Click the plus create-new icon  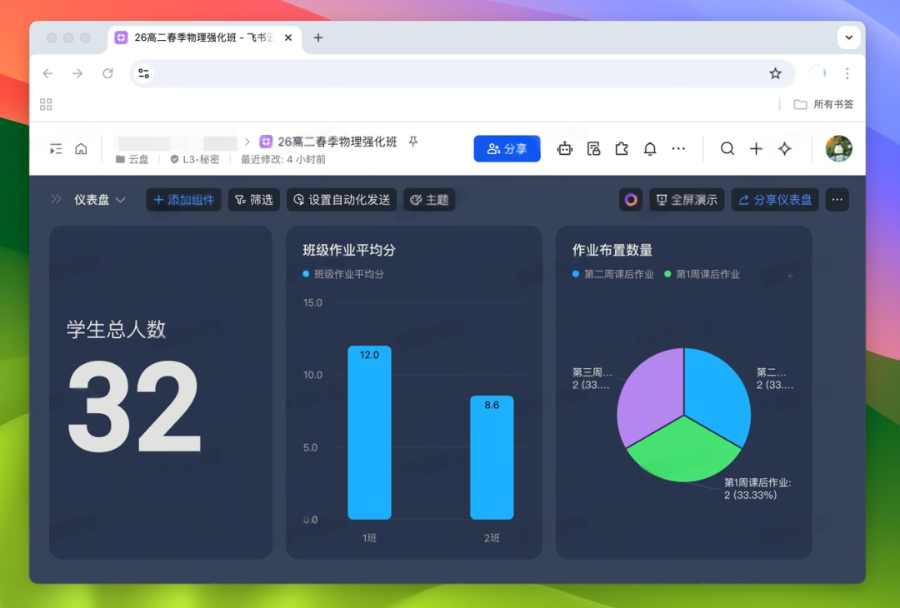coord(756,149)
